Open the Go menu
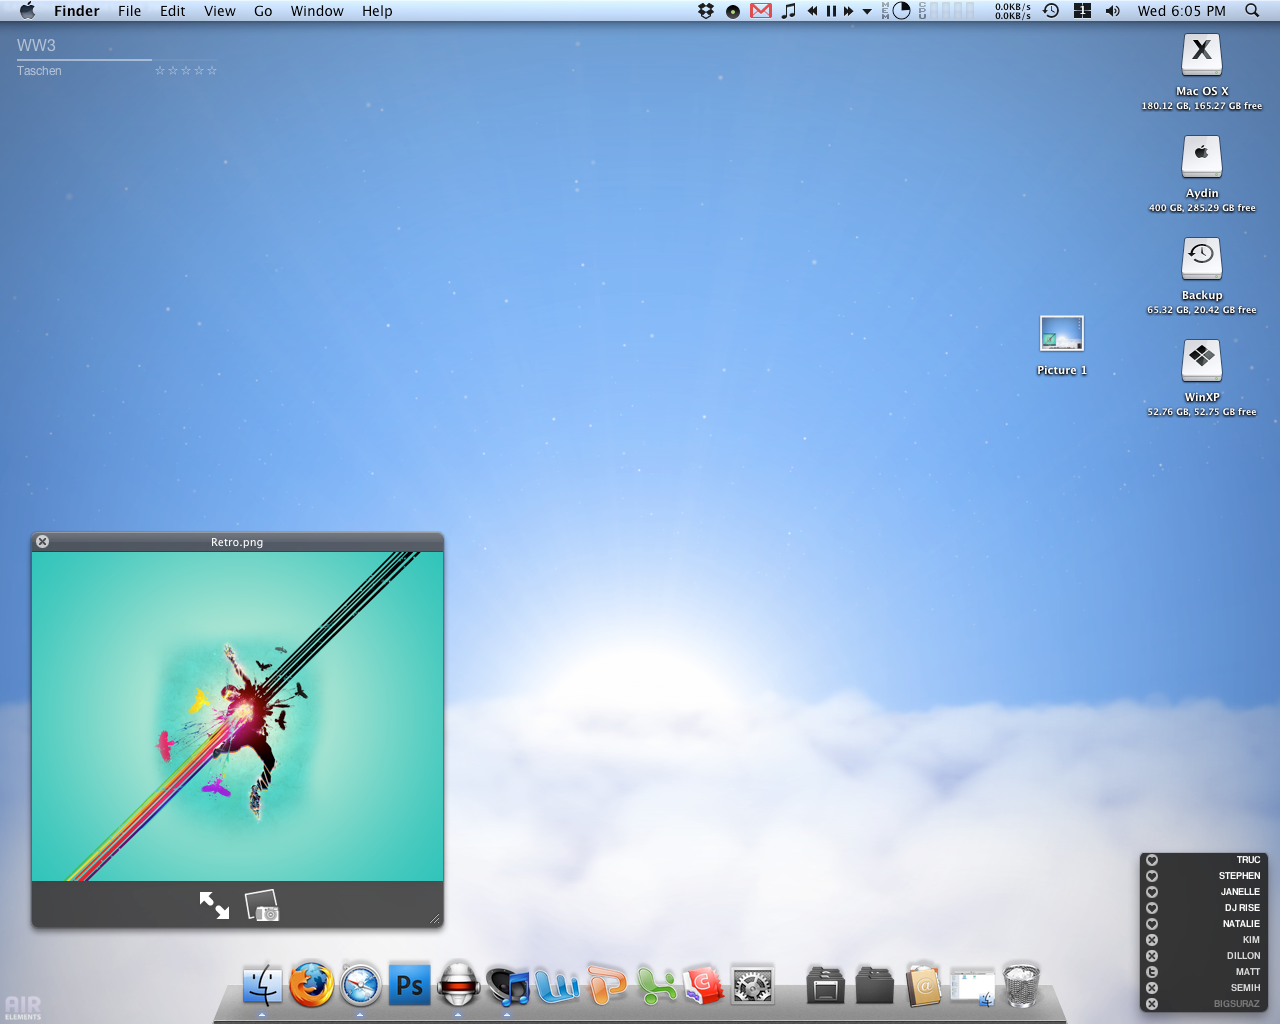The image size is (1280, 1024). tap(263, 11)
